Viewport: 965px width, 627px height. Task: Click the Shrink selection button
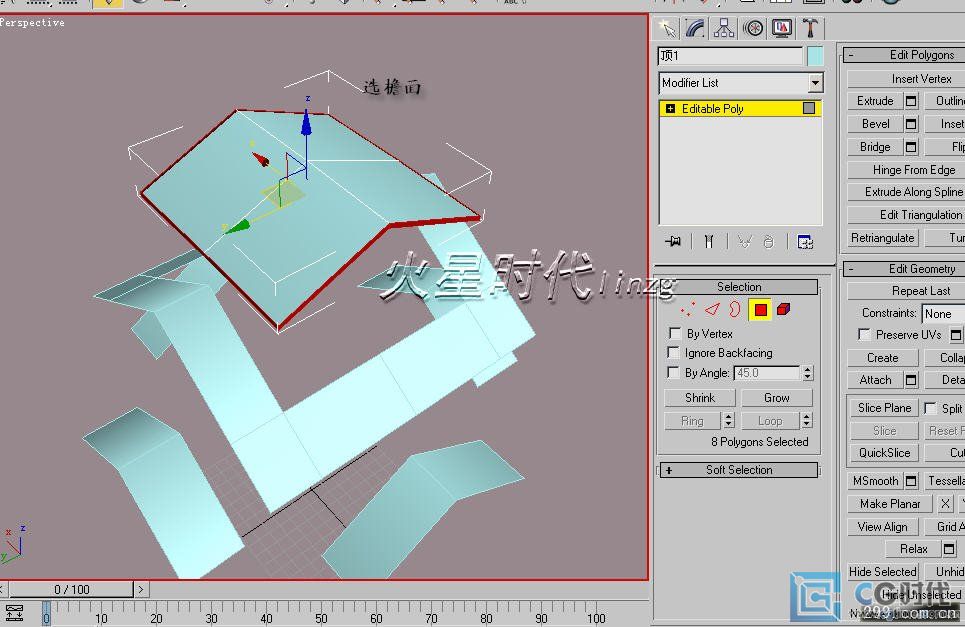click(x=700, y=398)
